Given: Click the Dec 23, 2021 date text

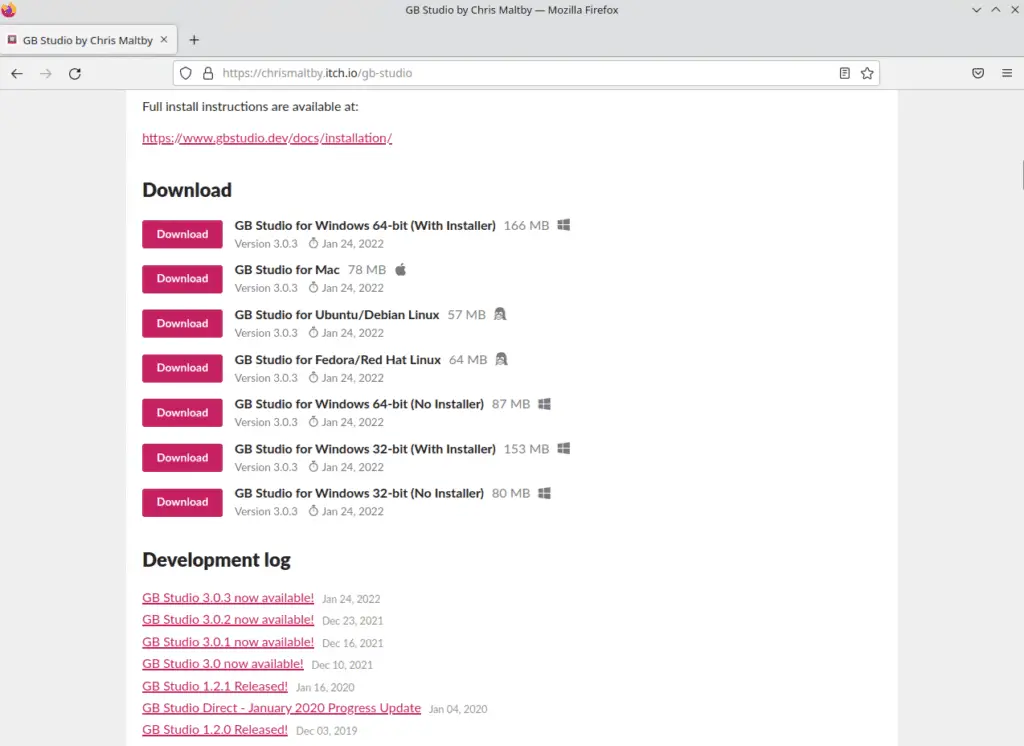Looking at the screenshot, I should 353,621.
